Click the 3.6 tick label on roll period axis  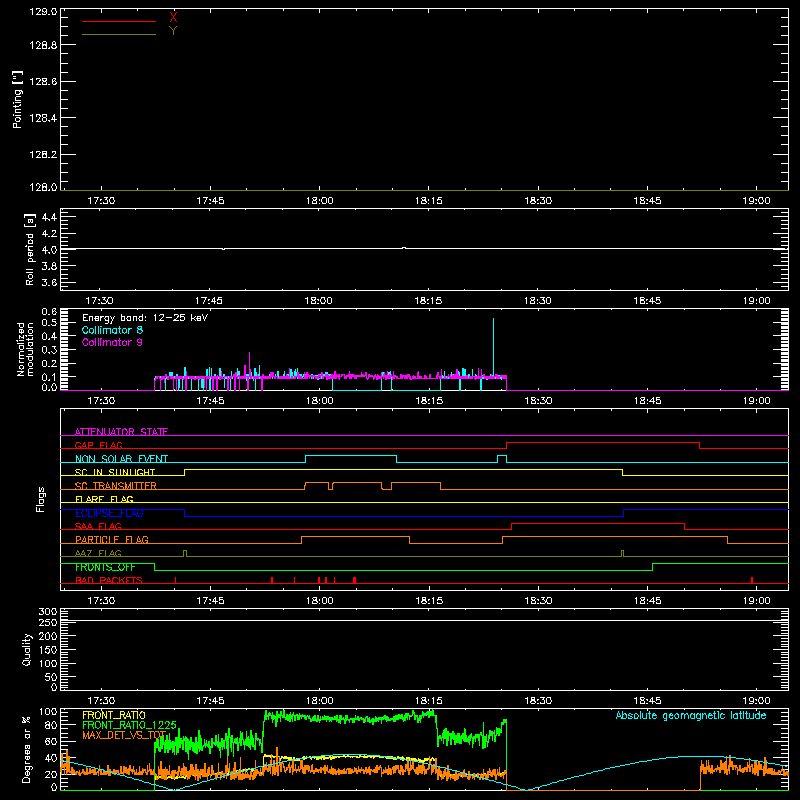point(49,282)
